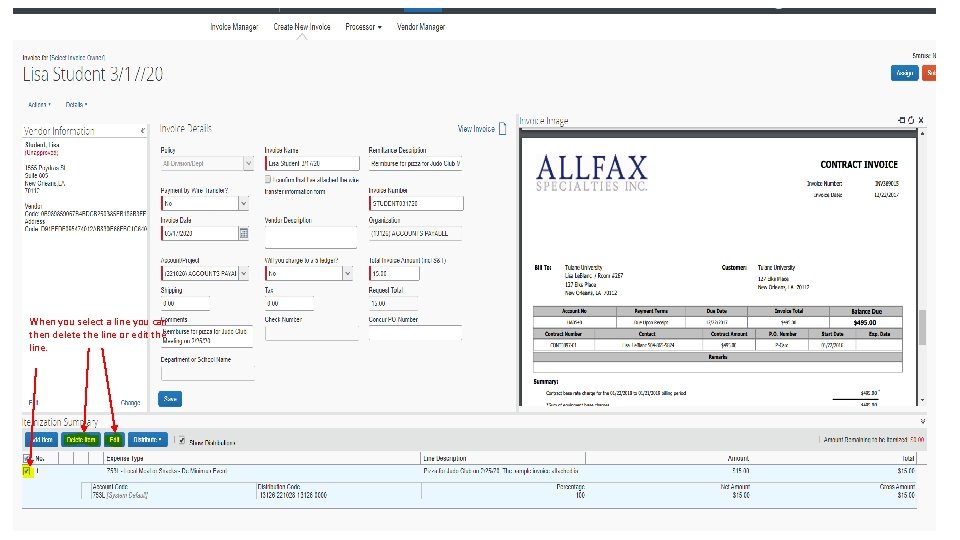Open the Invoice Date calendar picker
Image resolution: width=960 pixels, height=540 pixels.
(244, 233)
